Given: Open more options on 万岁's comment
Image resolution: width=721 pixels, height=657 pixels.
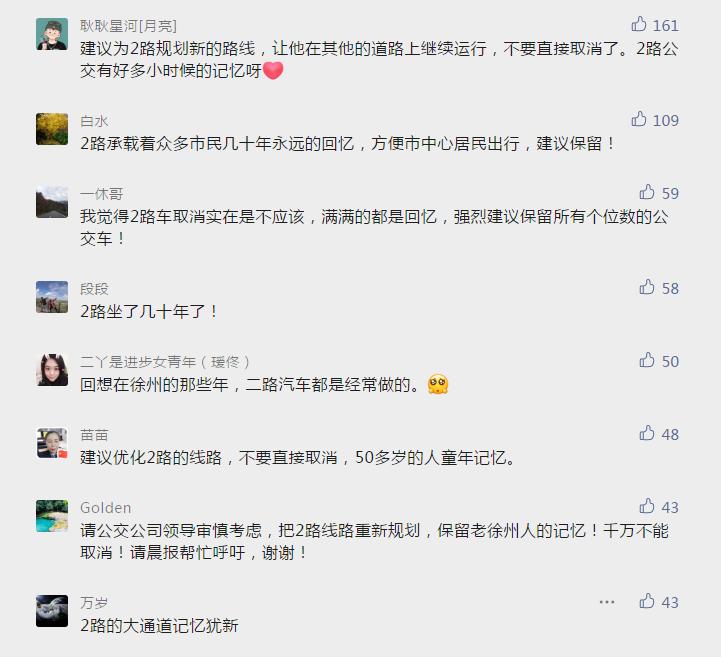Looking at the screenshot, I should tap(607, 602).
